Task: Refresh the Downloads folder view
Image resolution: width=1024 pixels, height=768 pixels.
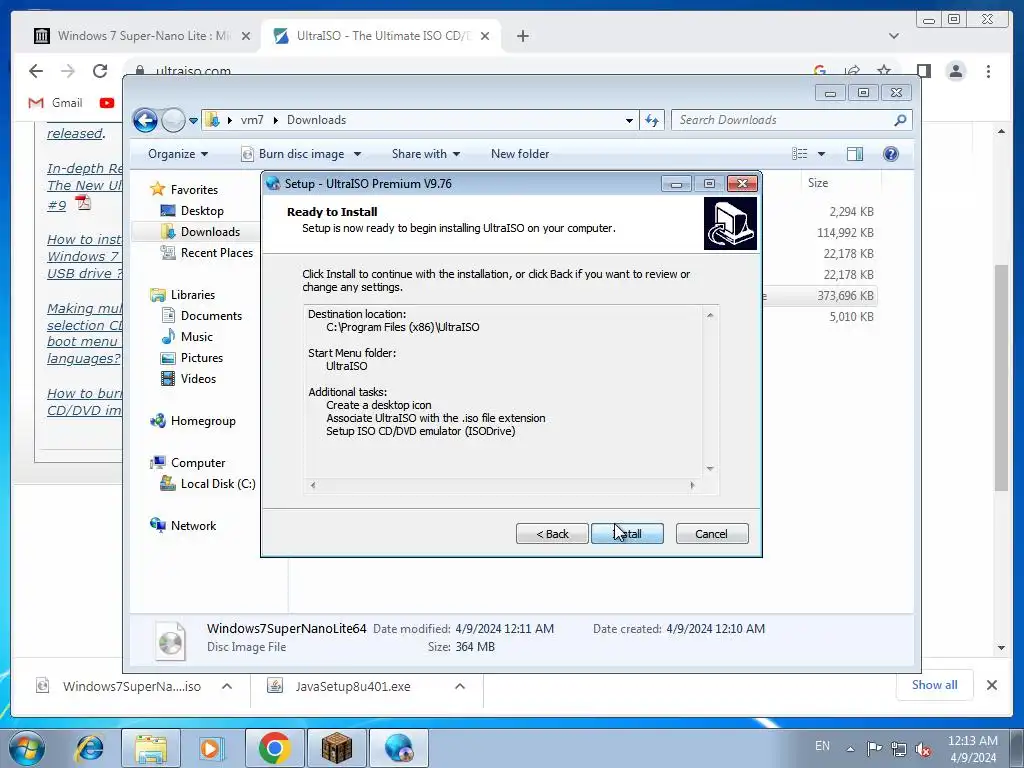Action: (652, 120)
